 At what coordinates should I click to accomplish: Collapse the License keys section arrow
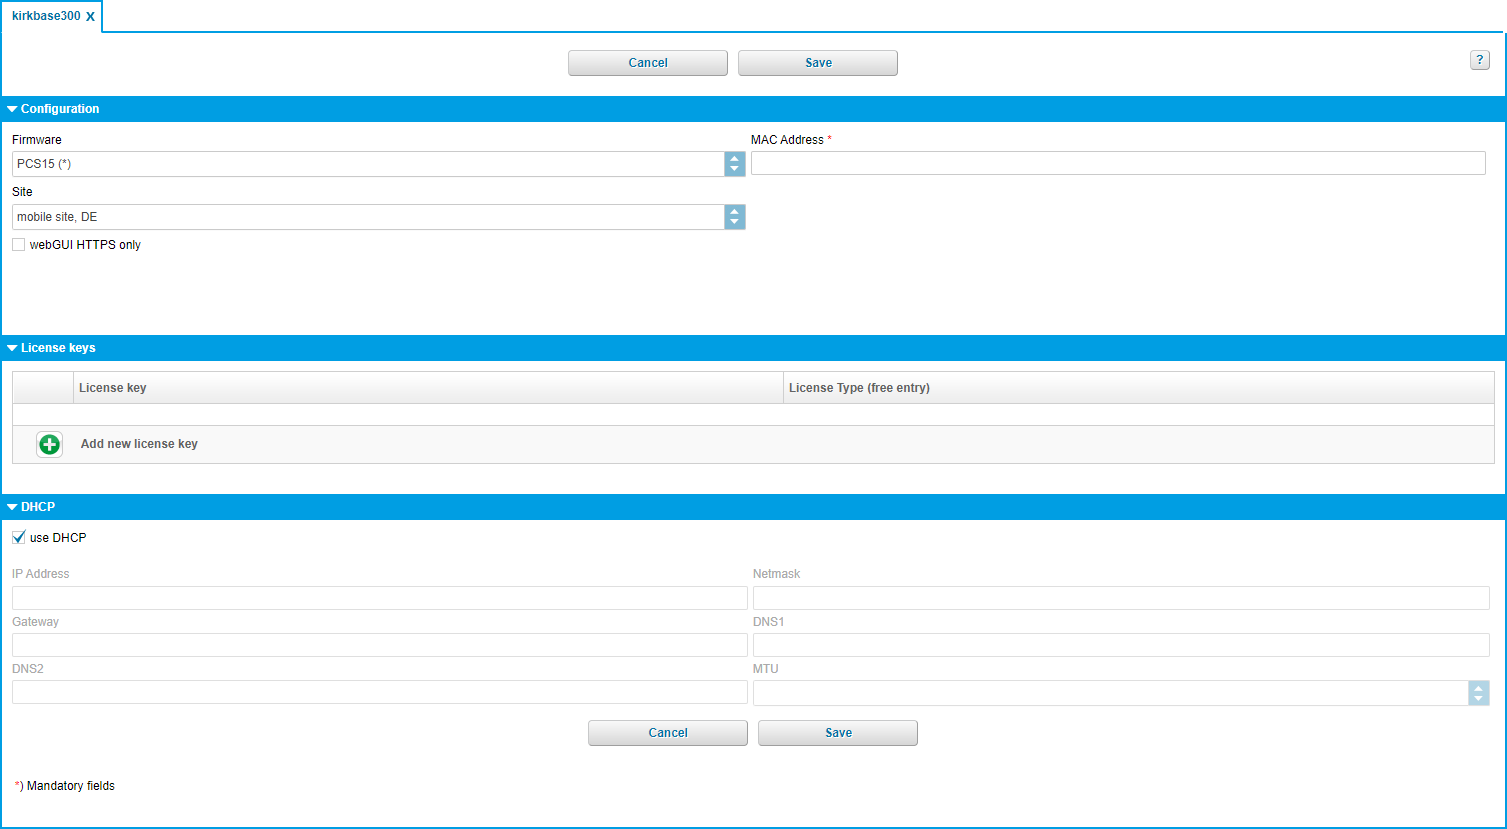coord(13,348)
